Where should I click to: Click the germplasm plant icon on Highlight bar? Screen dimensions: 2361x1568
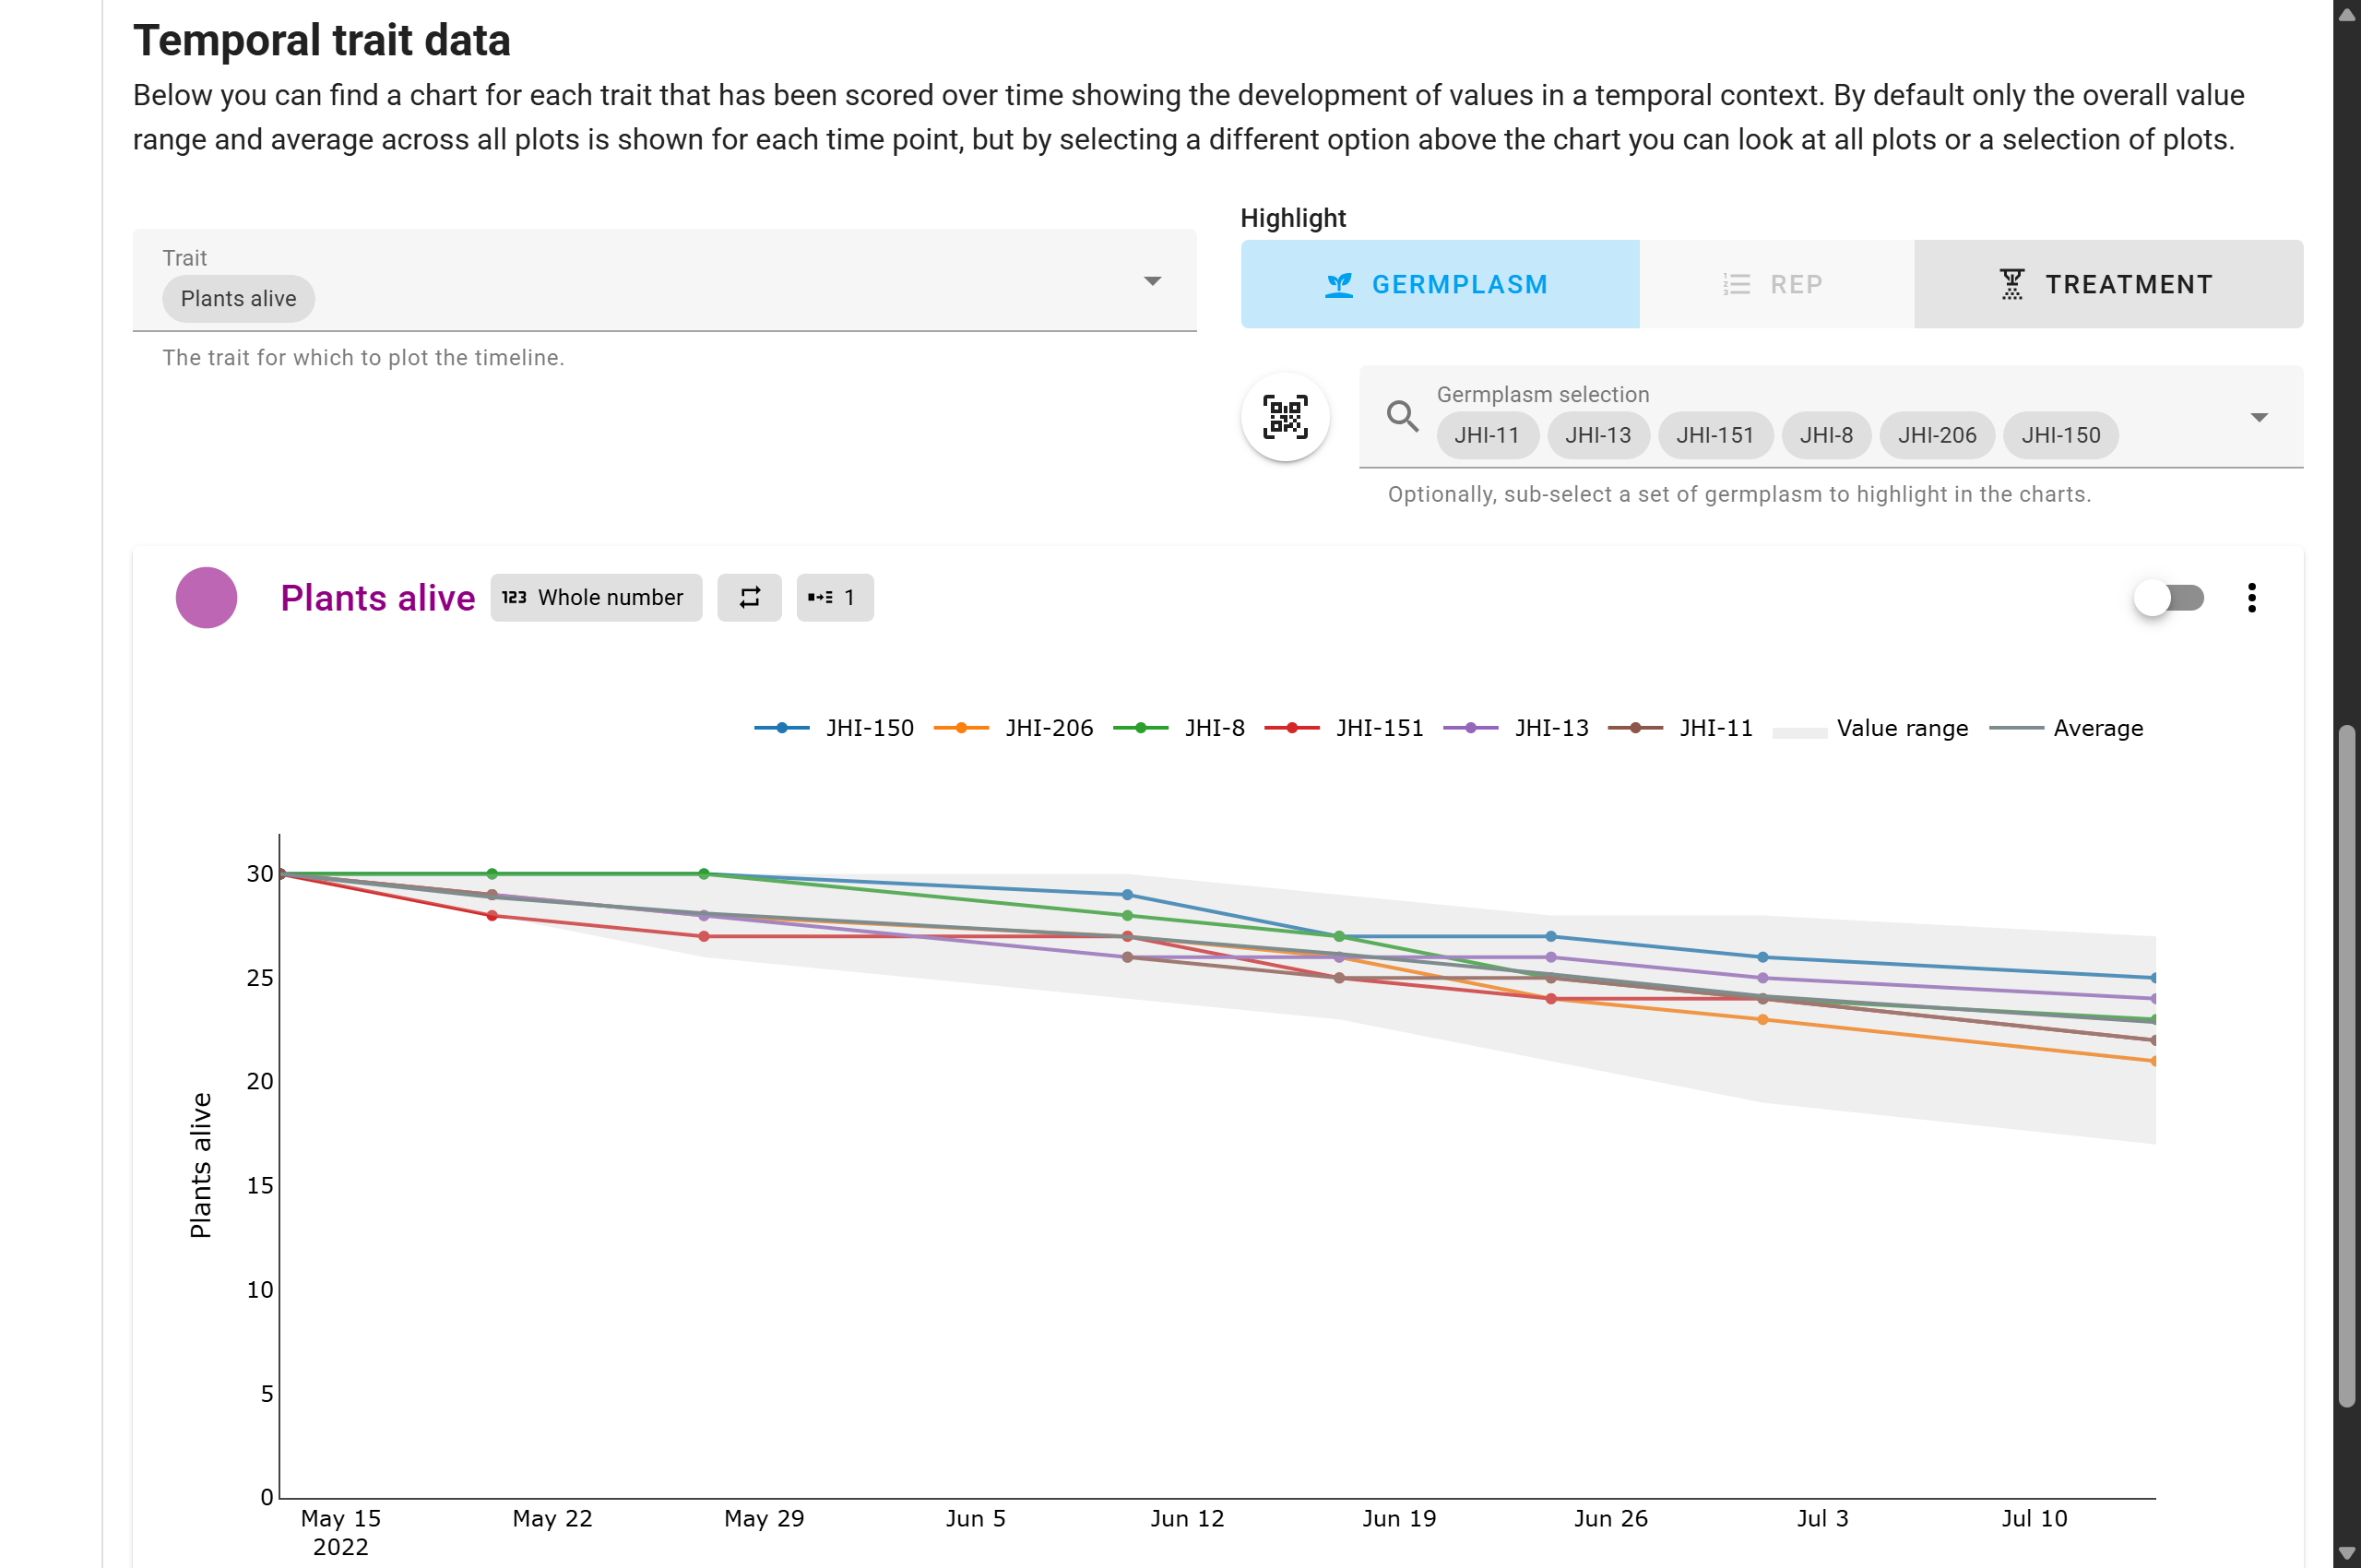[1340, 284]
